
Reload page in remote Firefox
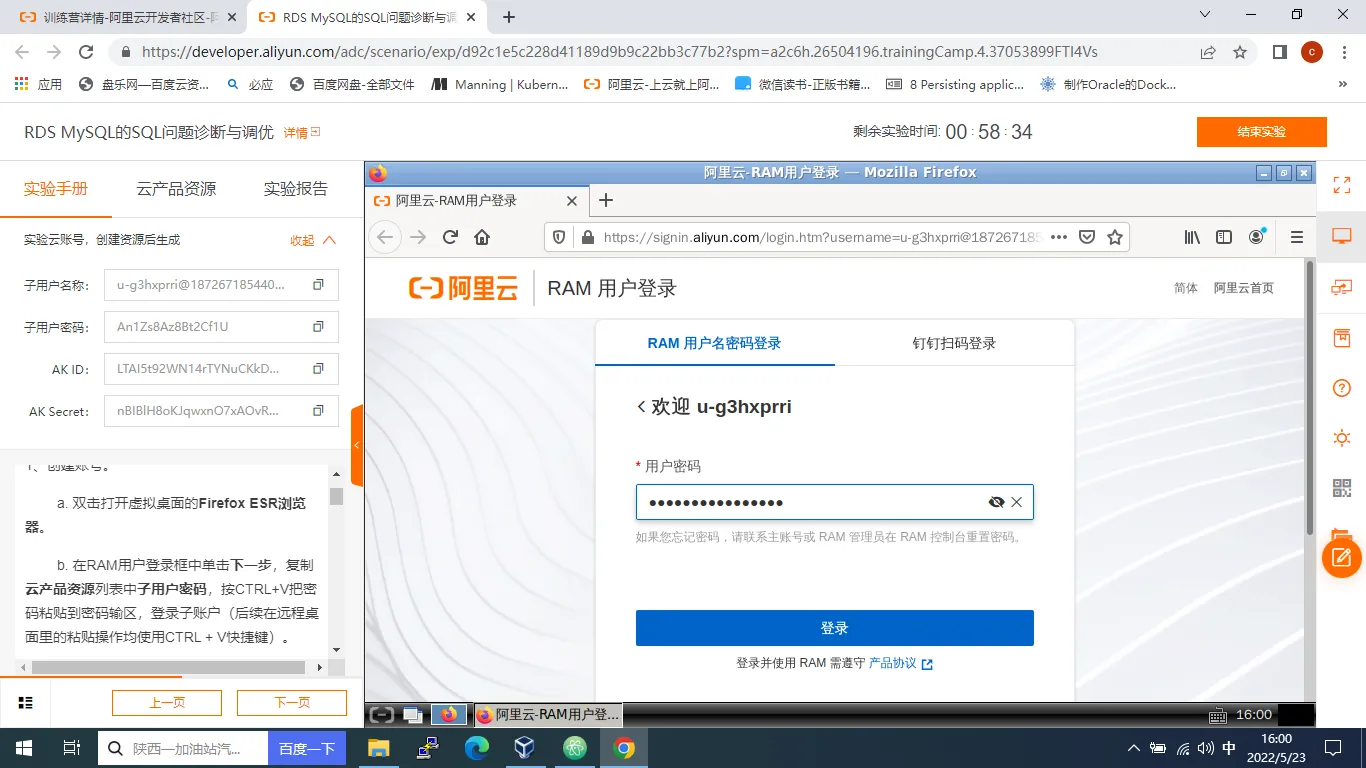pos(450,237)
